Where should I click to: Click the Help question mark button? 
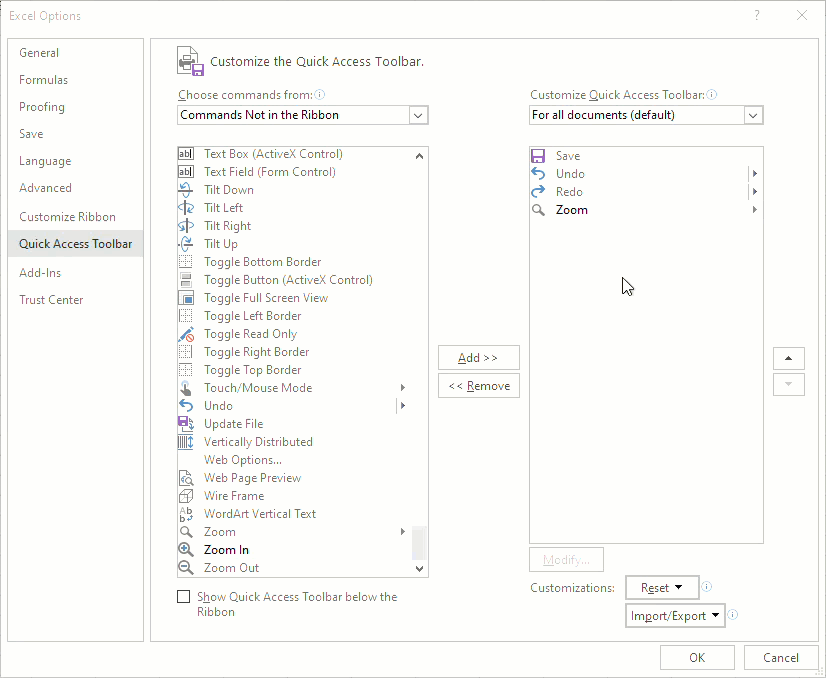point(757,15)
